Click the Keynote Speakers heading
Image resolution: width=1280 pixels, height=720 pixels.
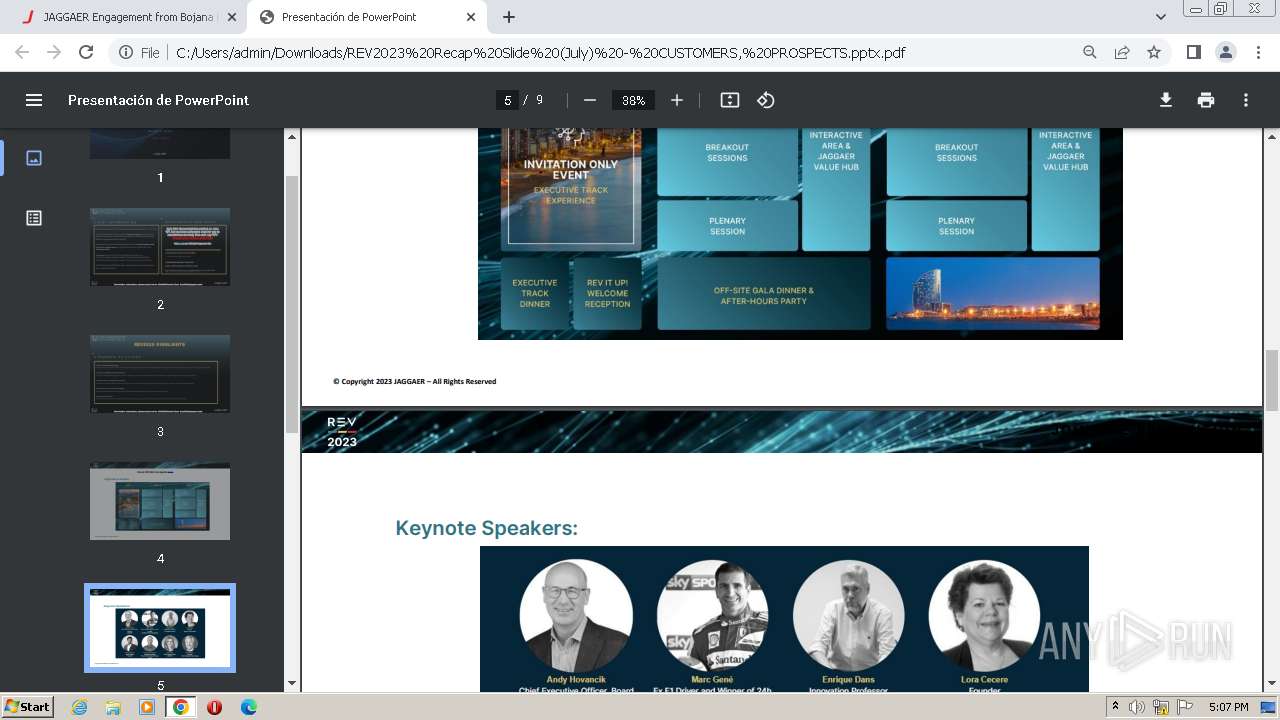[x=487, y=528]
